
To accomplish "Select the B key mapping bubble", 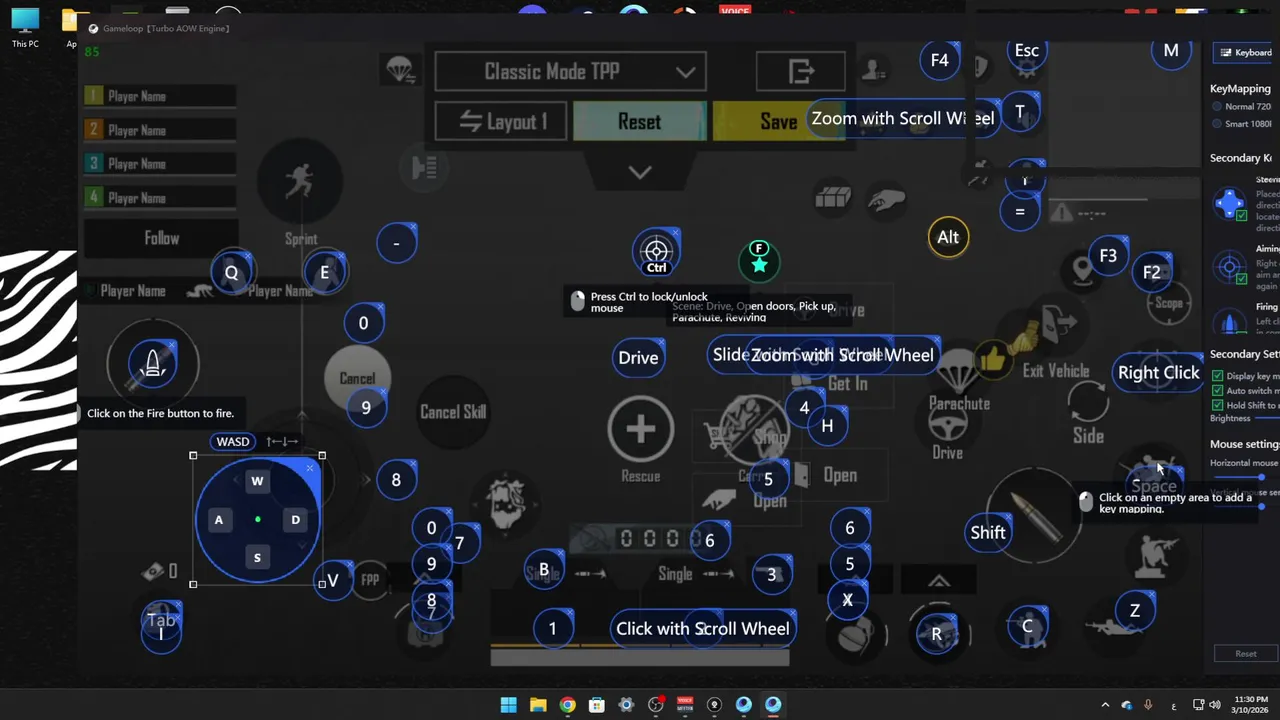I will 544,570.
